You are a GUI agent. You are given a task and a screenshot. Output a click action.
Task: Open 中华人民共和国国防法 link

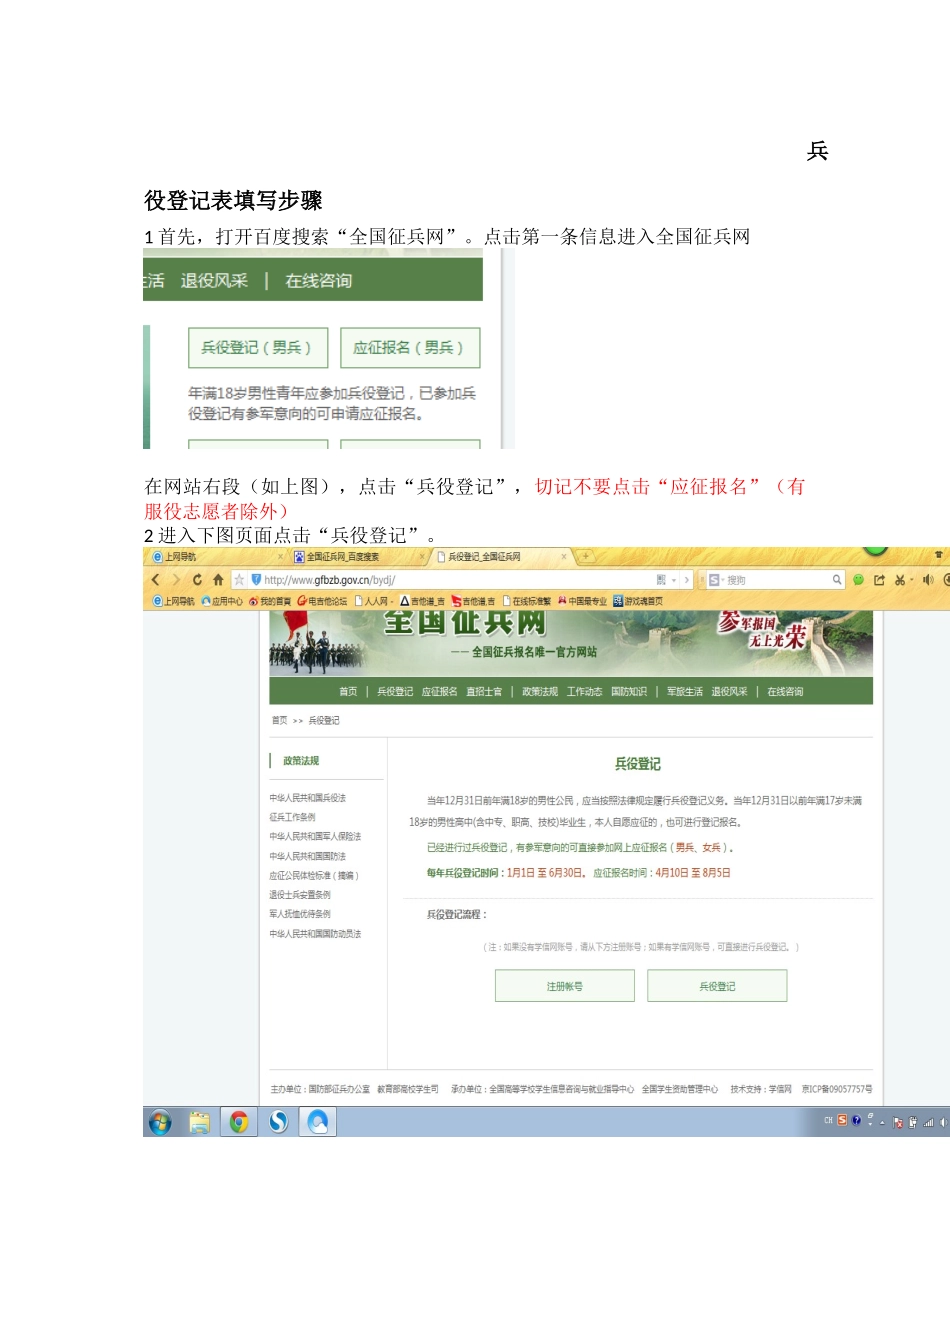(307, 857)
